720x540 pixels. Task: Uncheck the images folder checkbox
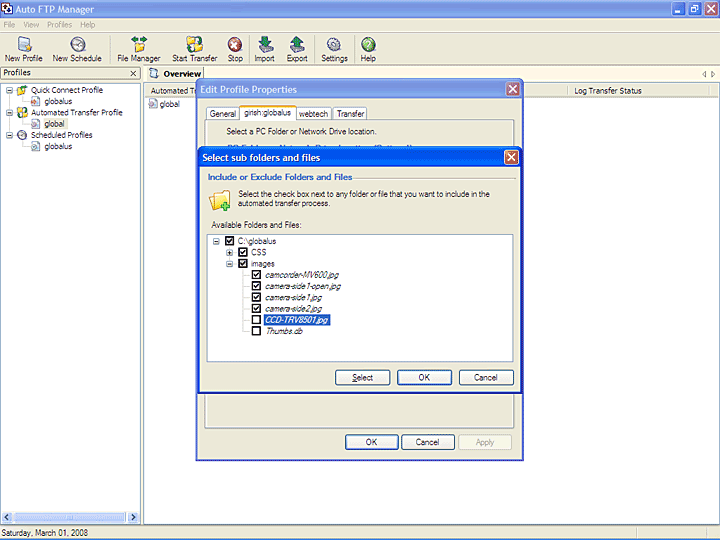point(243,264)
